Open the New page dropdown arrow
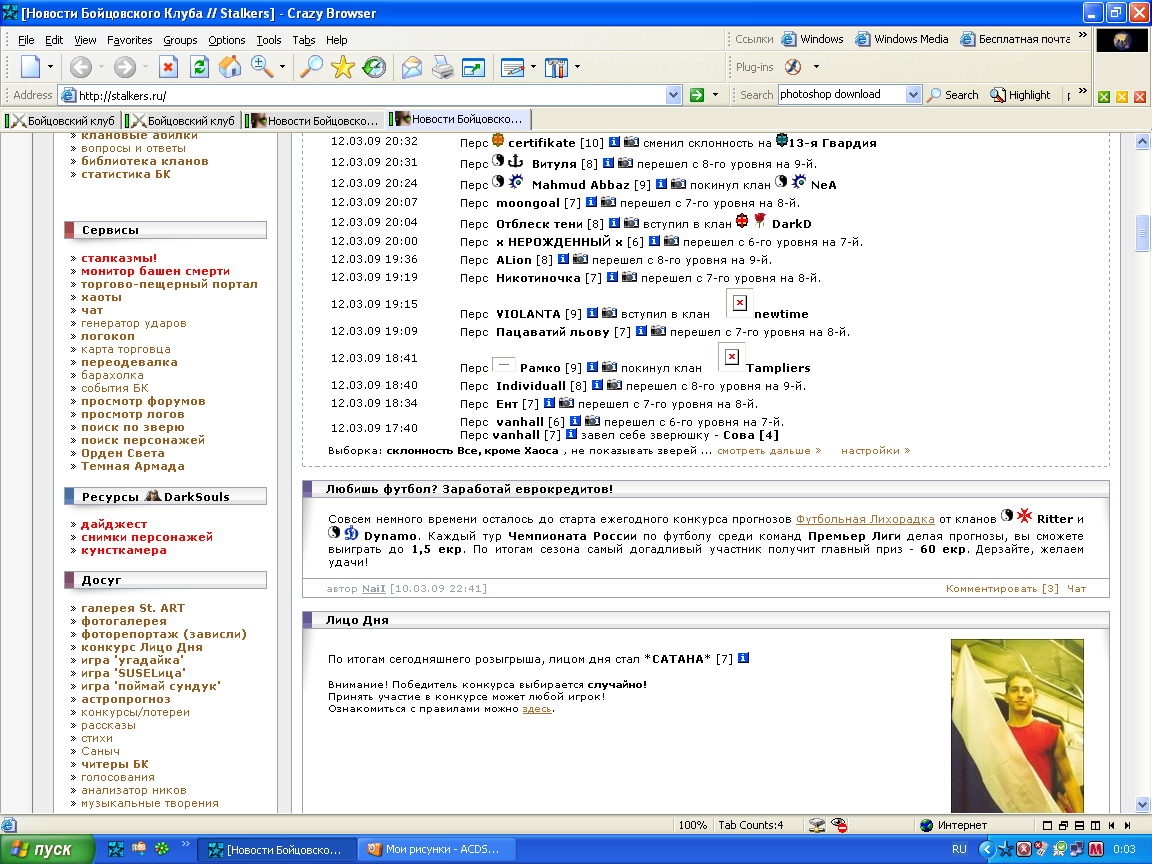Screen dimensions: 1152x864 coord(50,67)
